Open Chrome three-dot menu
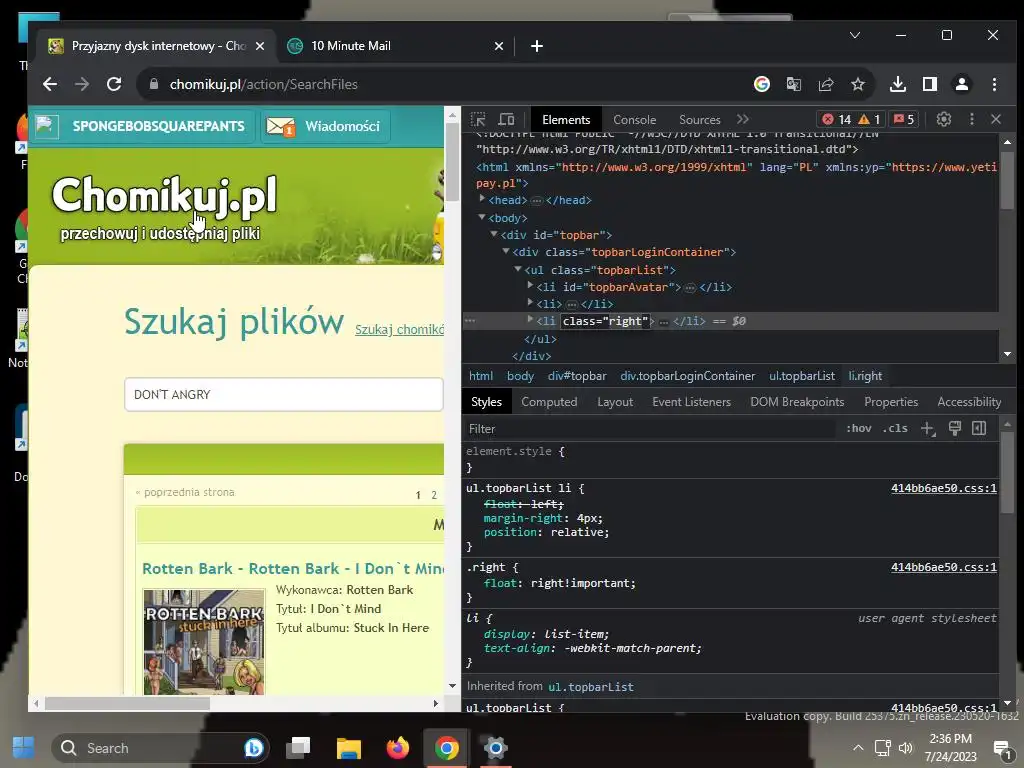The width and height of the screenshot is (1024, 768). click(x=994, y=84)
